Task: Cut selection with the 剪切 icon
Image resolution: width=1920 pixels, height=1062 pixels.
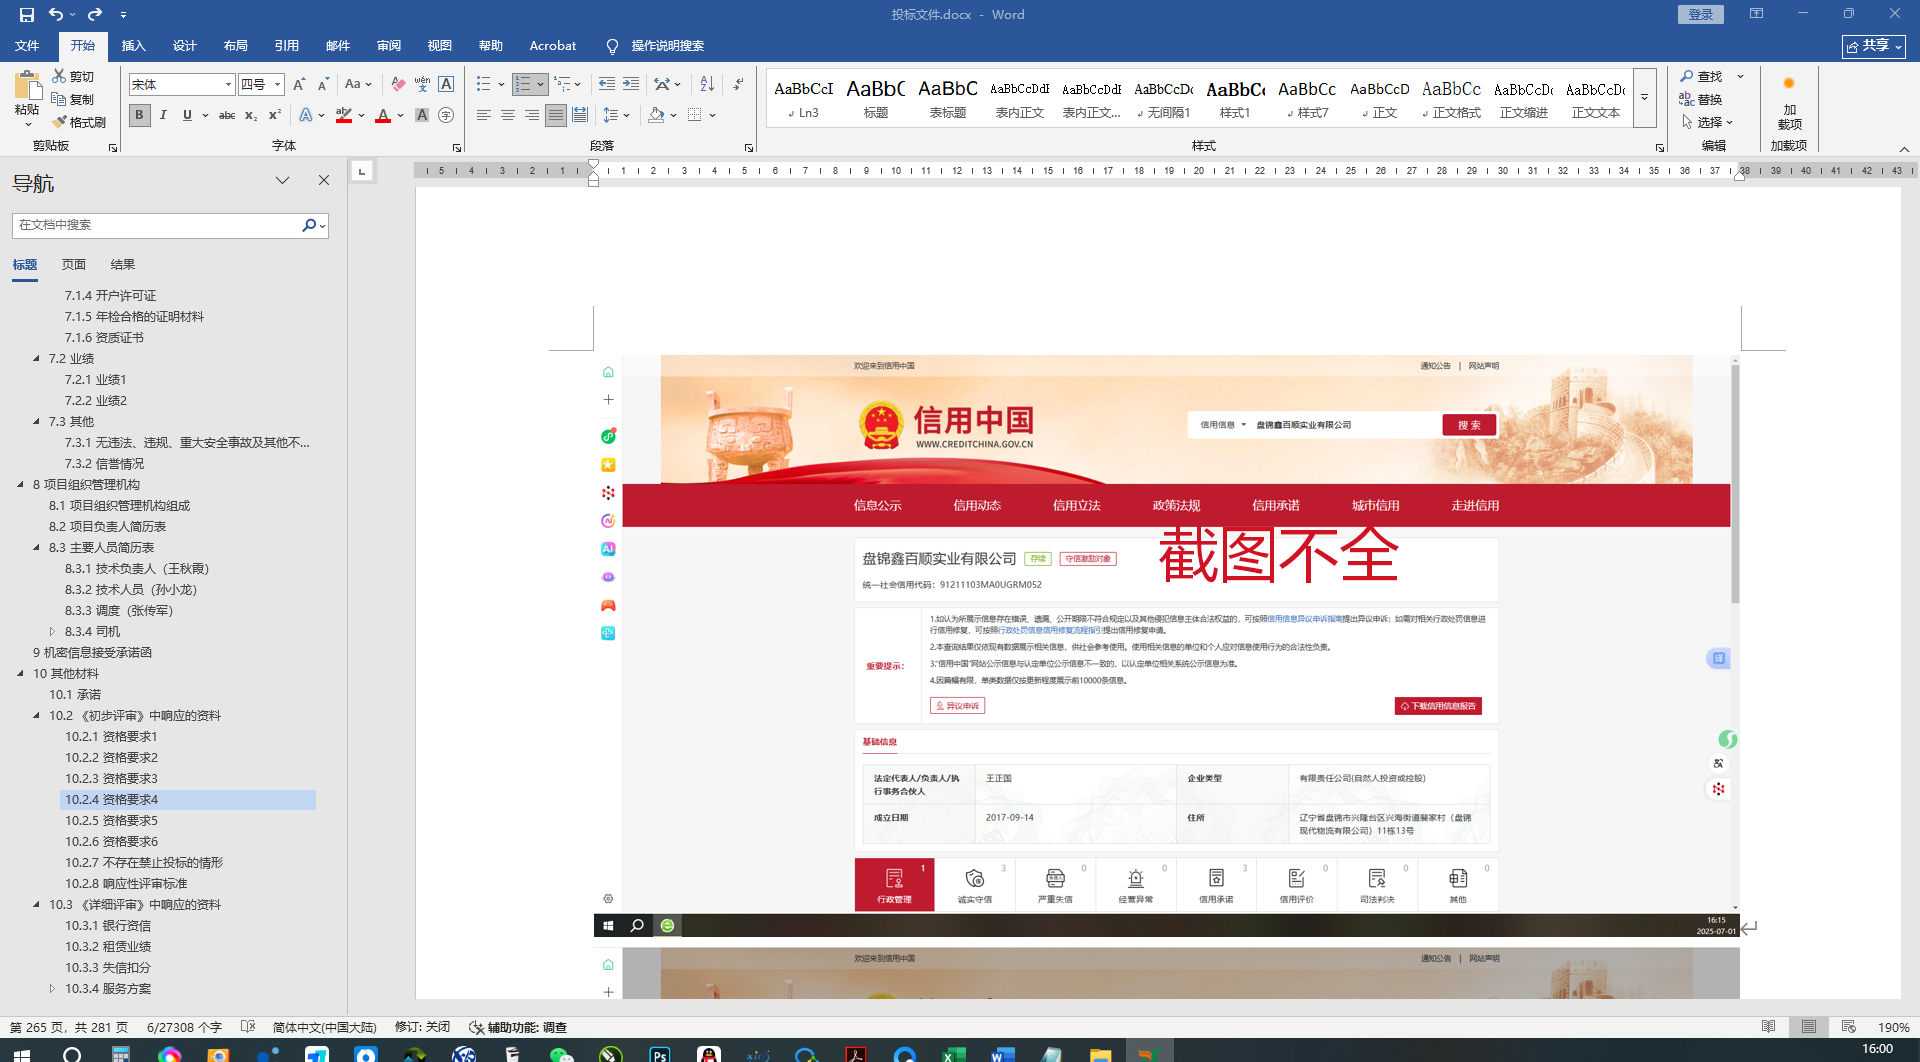Action: [60, 76]
